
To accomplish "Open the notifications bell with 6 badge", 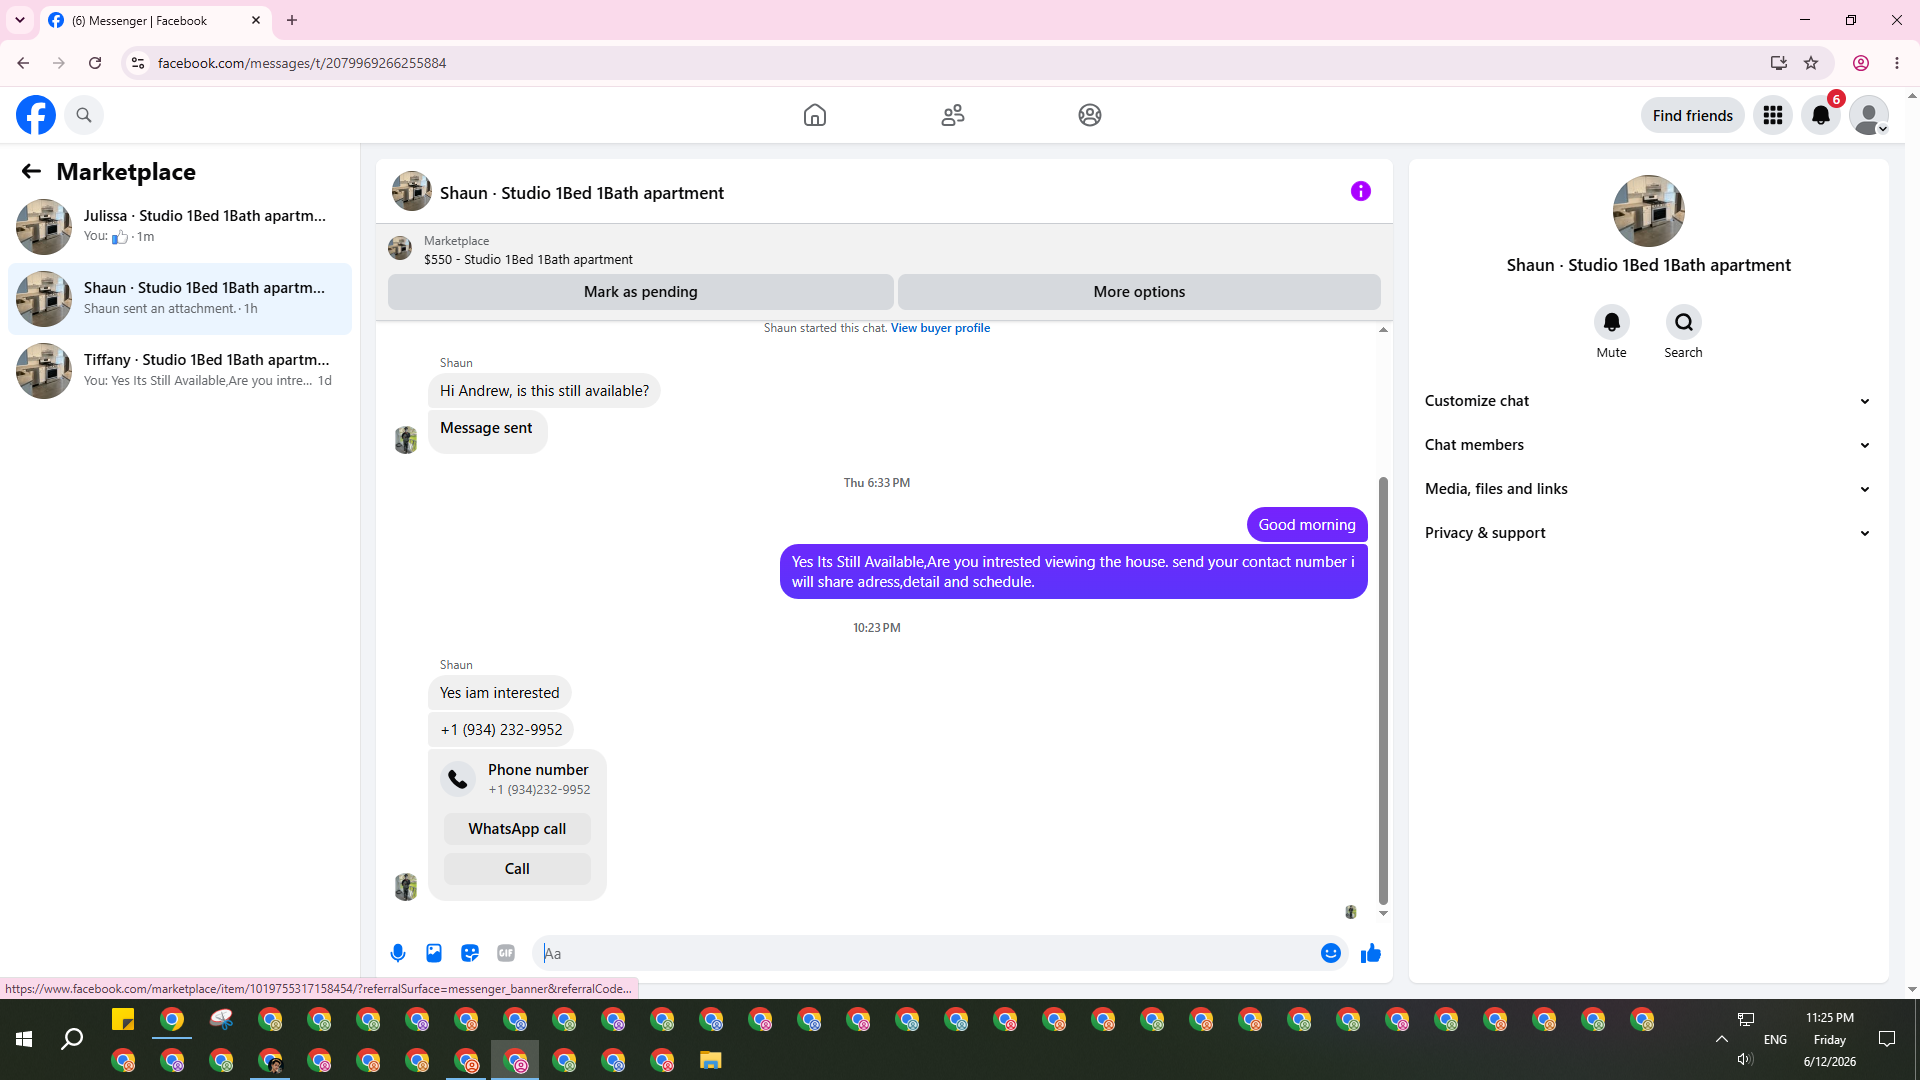I will 1821,115.
